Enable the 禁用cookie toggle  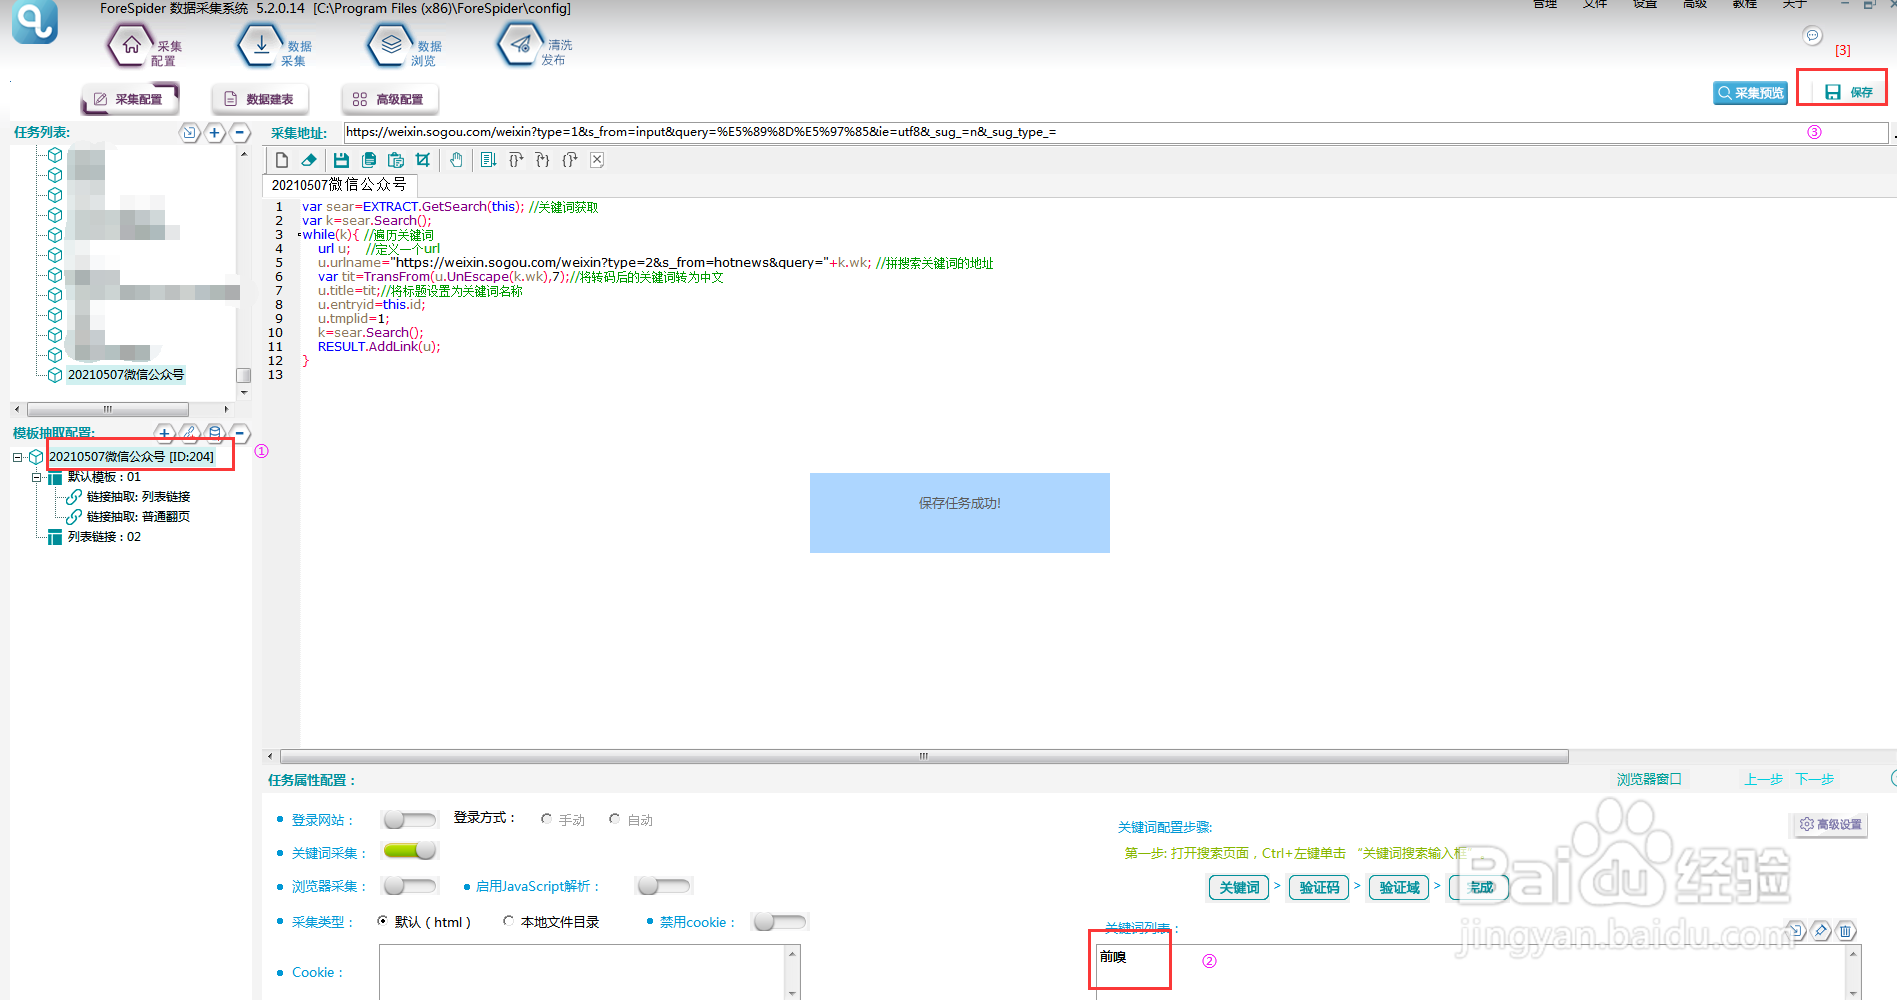click(779, 921)
